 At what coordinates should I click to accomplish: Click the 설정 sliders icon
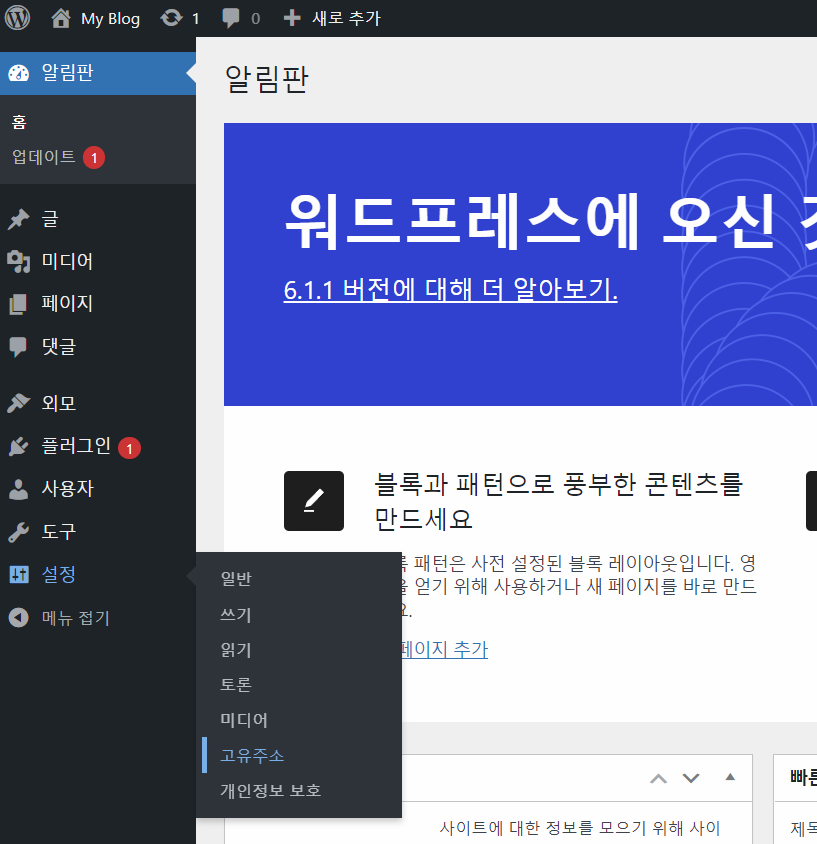pyautogui.click(x=19, y=575)
